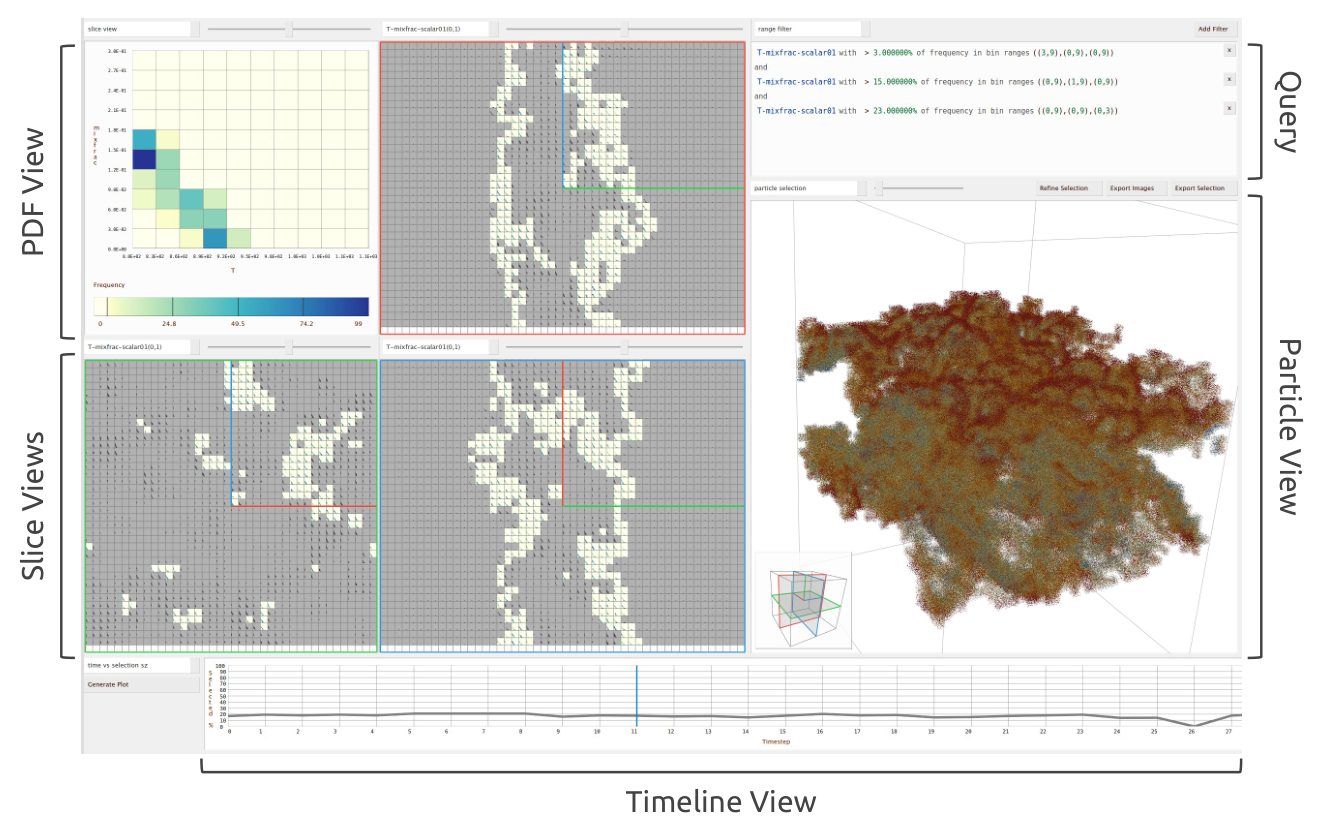The image size is (1322, 830).
Task: Click the slider above the blue-bordered slice view
Action: 625,346
